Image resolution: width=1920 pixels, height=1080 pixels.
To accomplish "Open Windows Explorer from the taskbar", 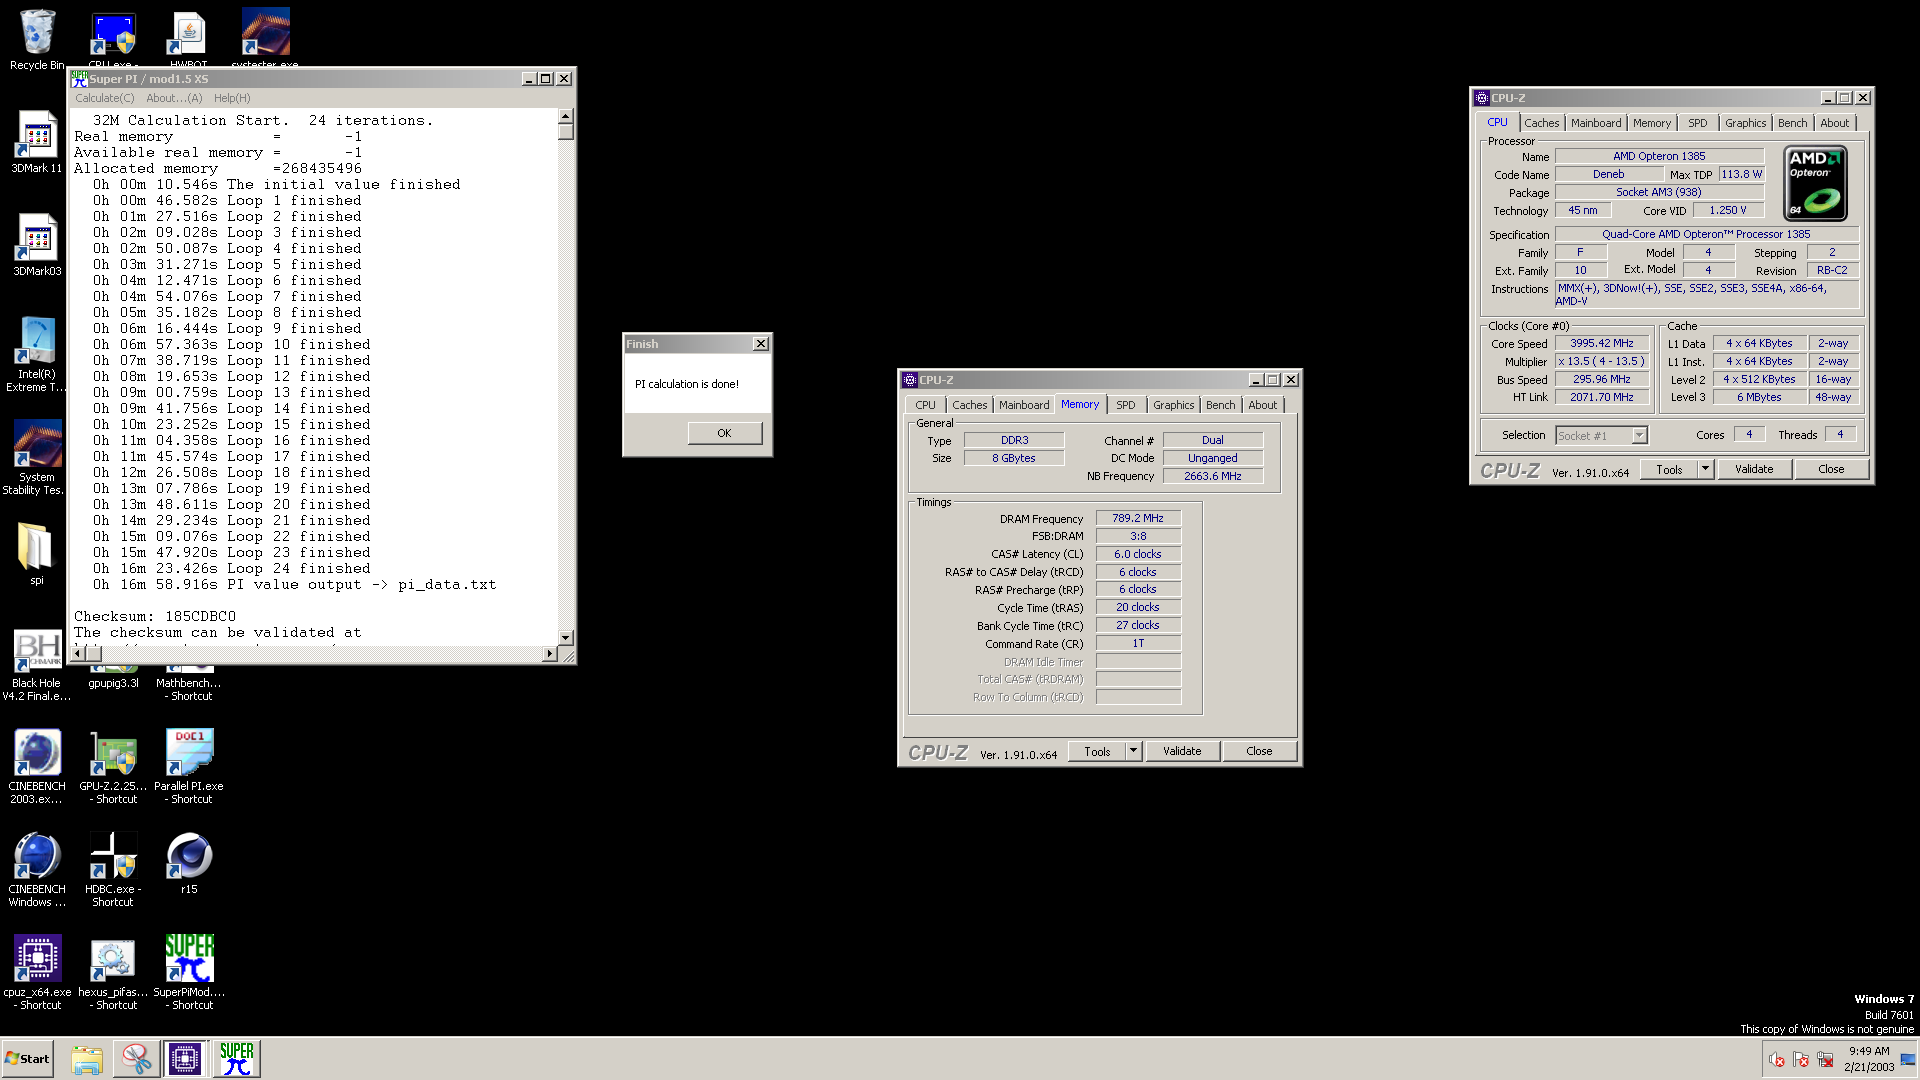I will 87,1059.
